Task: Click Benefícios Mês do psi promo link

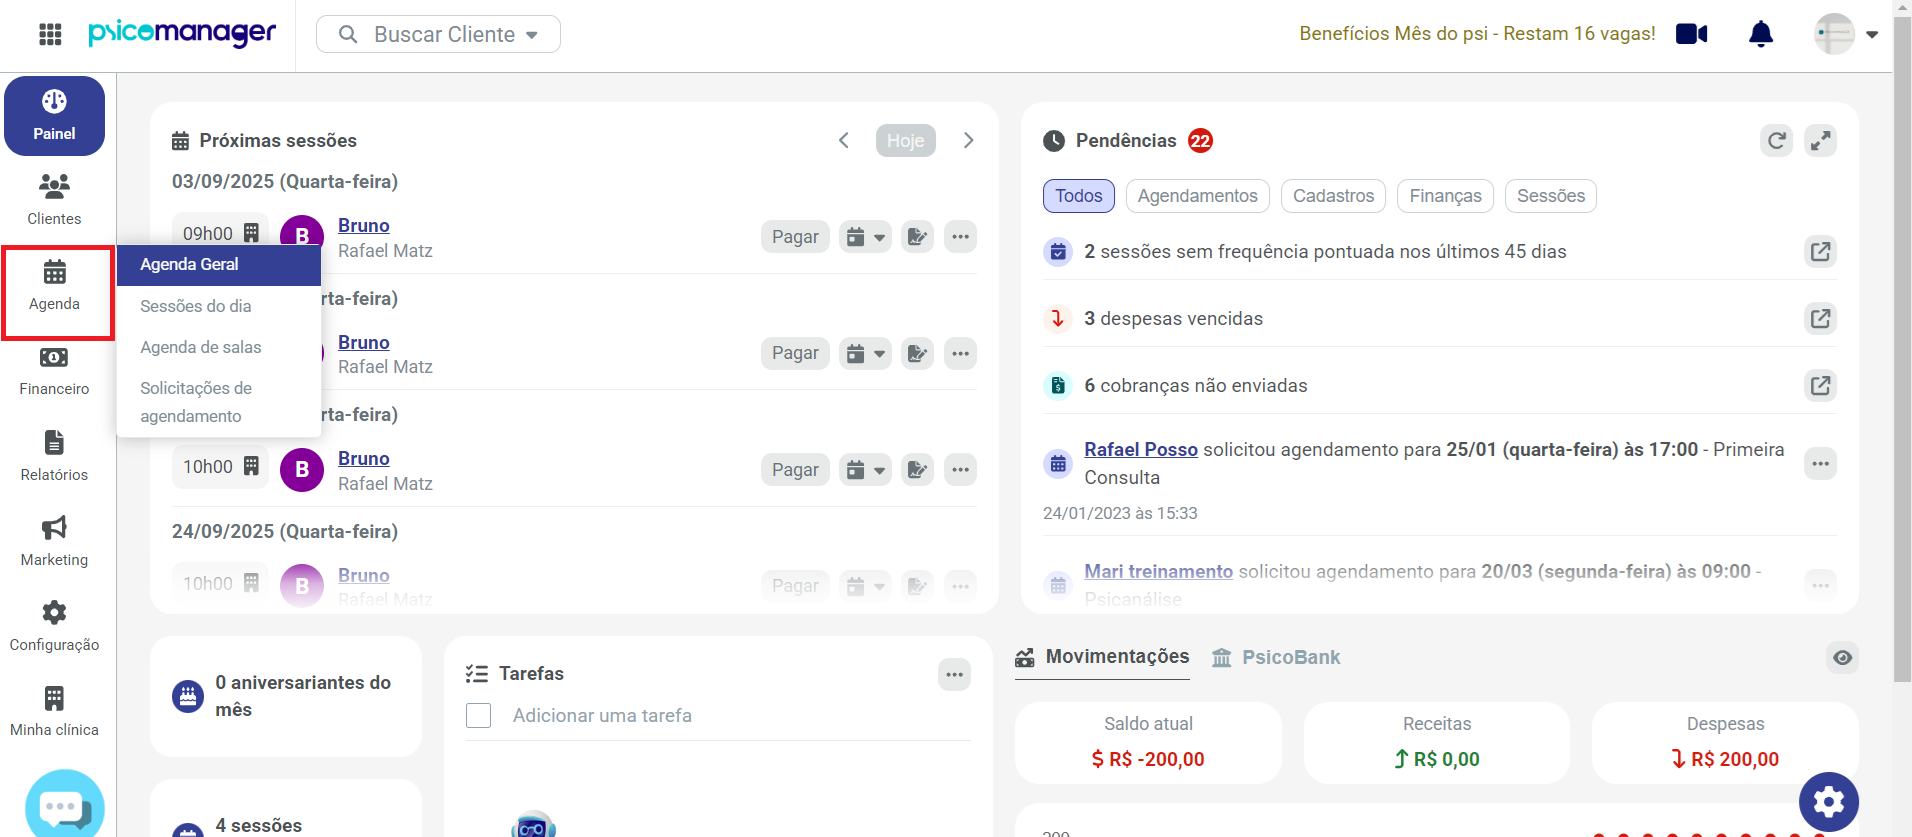Action: coord(1477,34)
